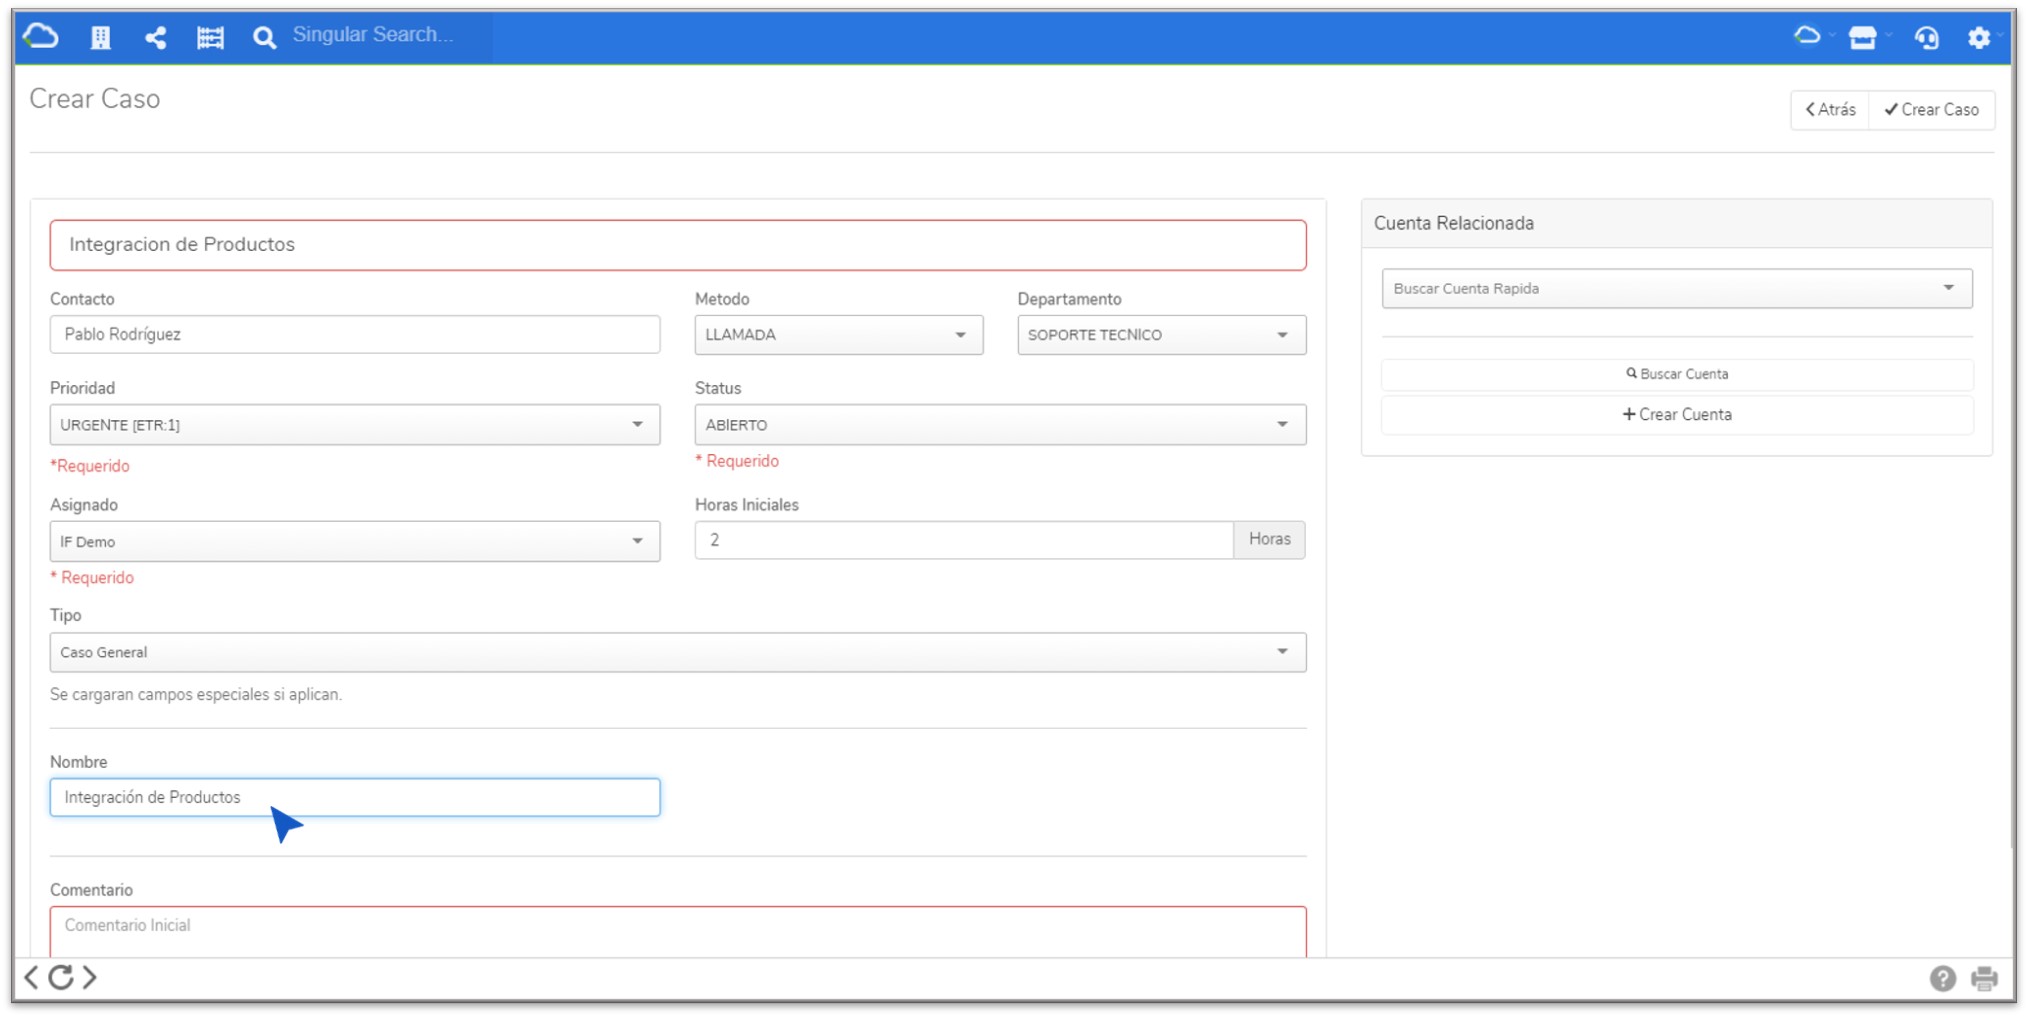Click the printer icon

pyautogui.click(x=1984, y=978)
